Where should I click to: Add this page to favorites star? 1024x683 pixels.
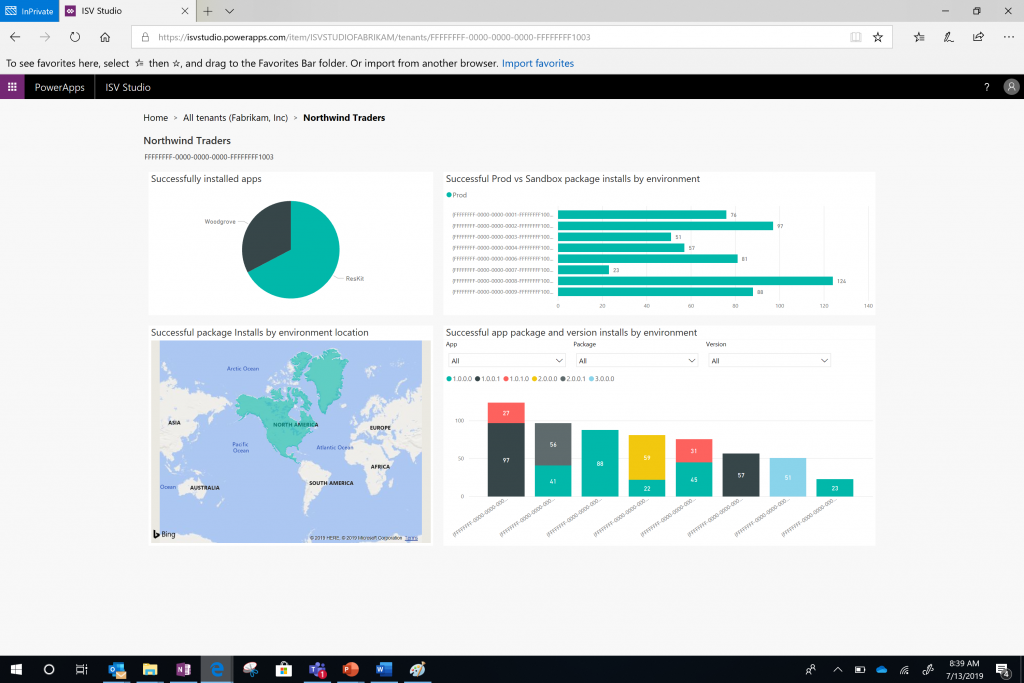878,37
